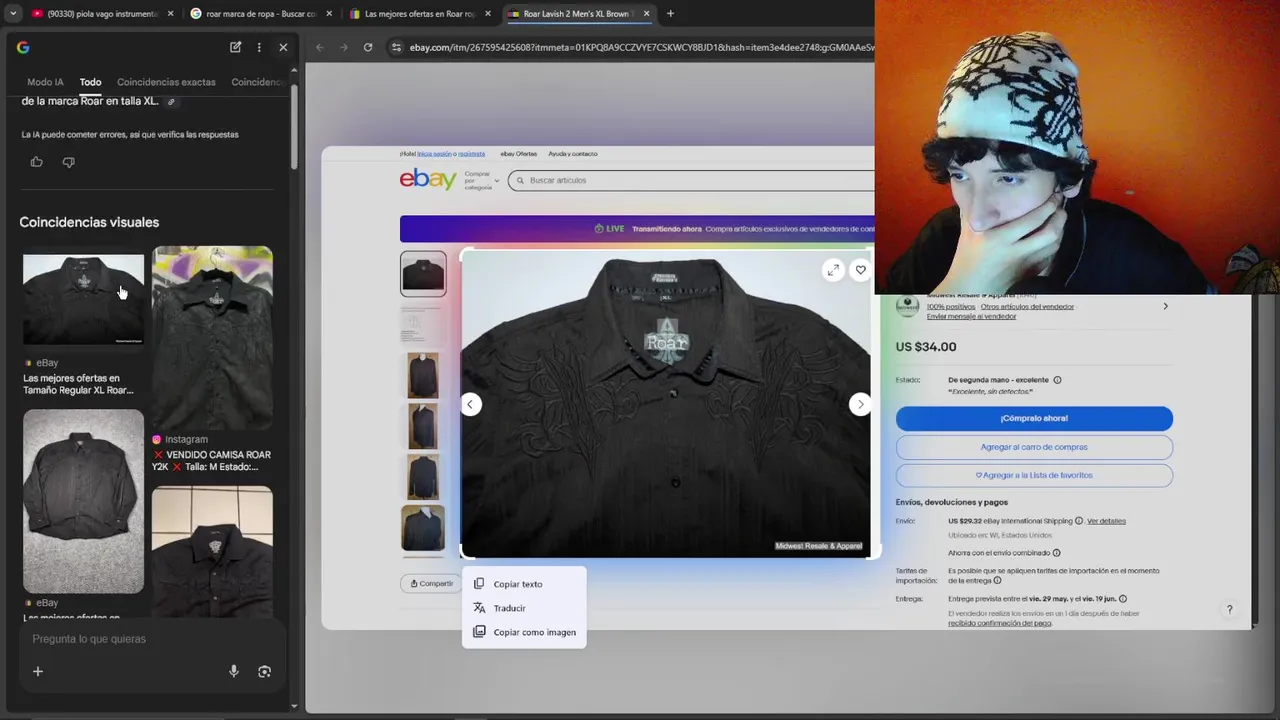Click the Lens image search icon

pyautogui.click(x=264, y=672)
